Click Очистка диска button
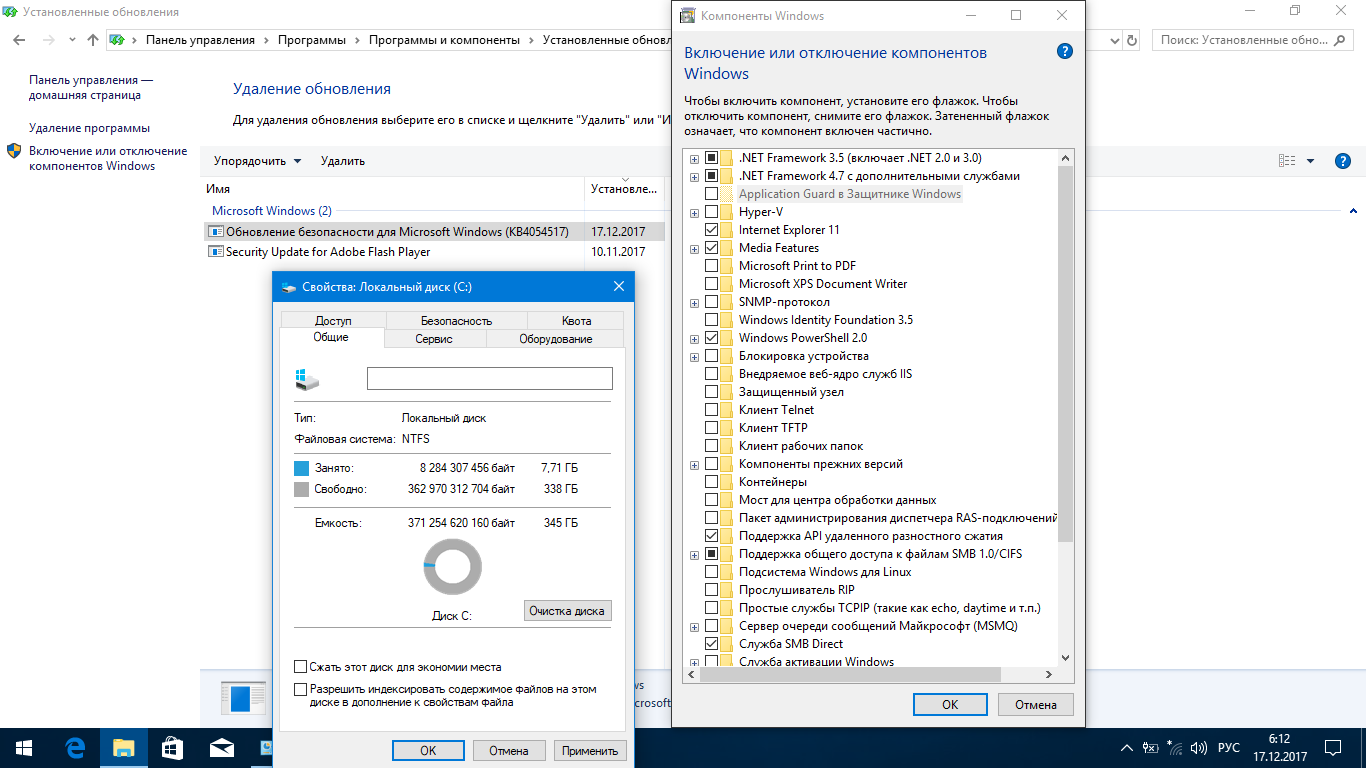 (567, 611)
